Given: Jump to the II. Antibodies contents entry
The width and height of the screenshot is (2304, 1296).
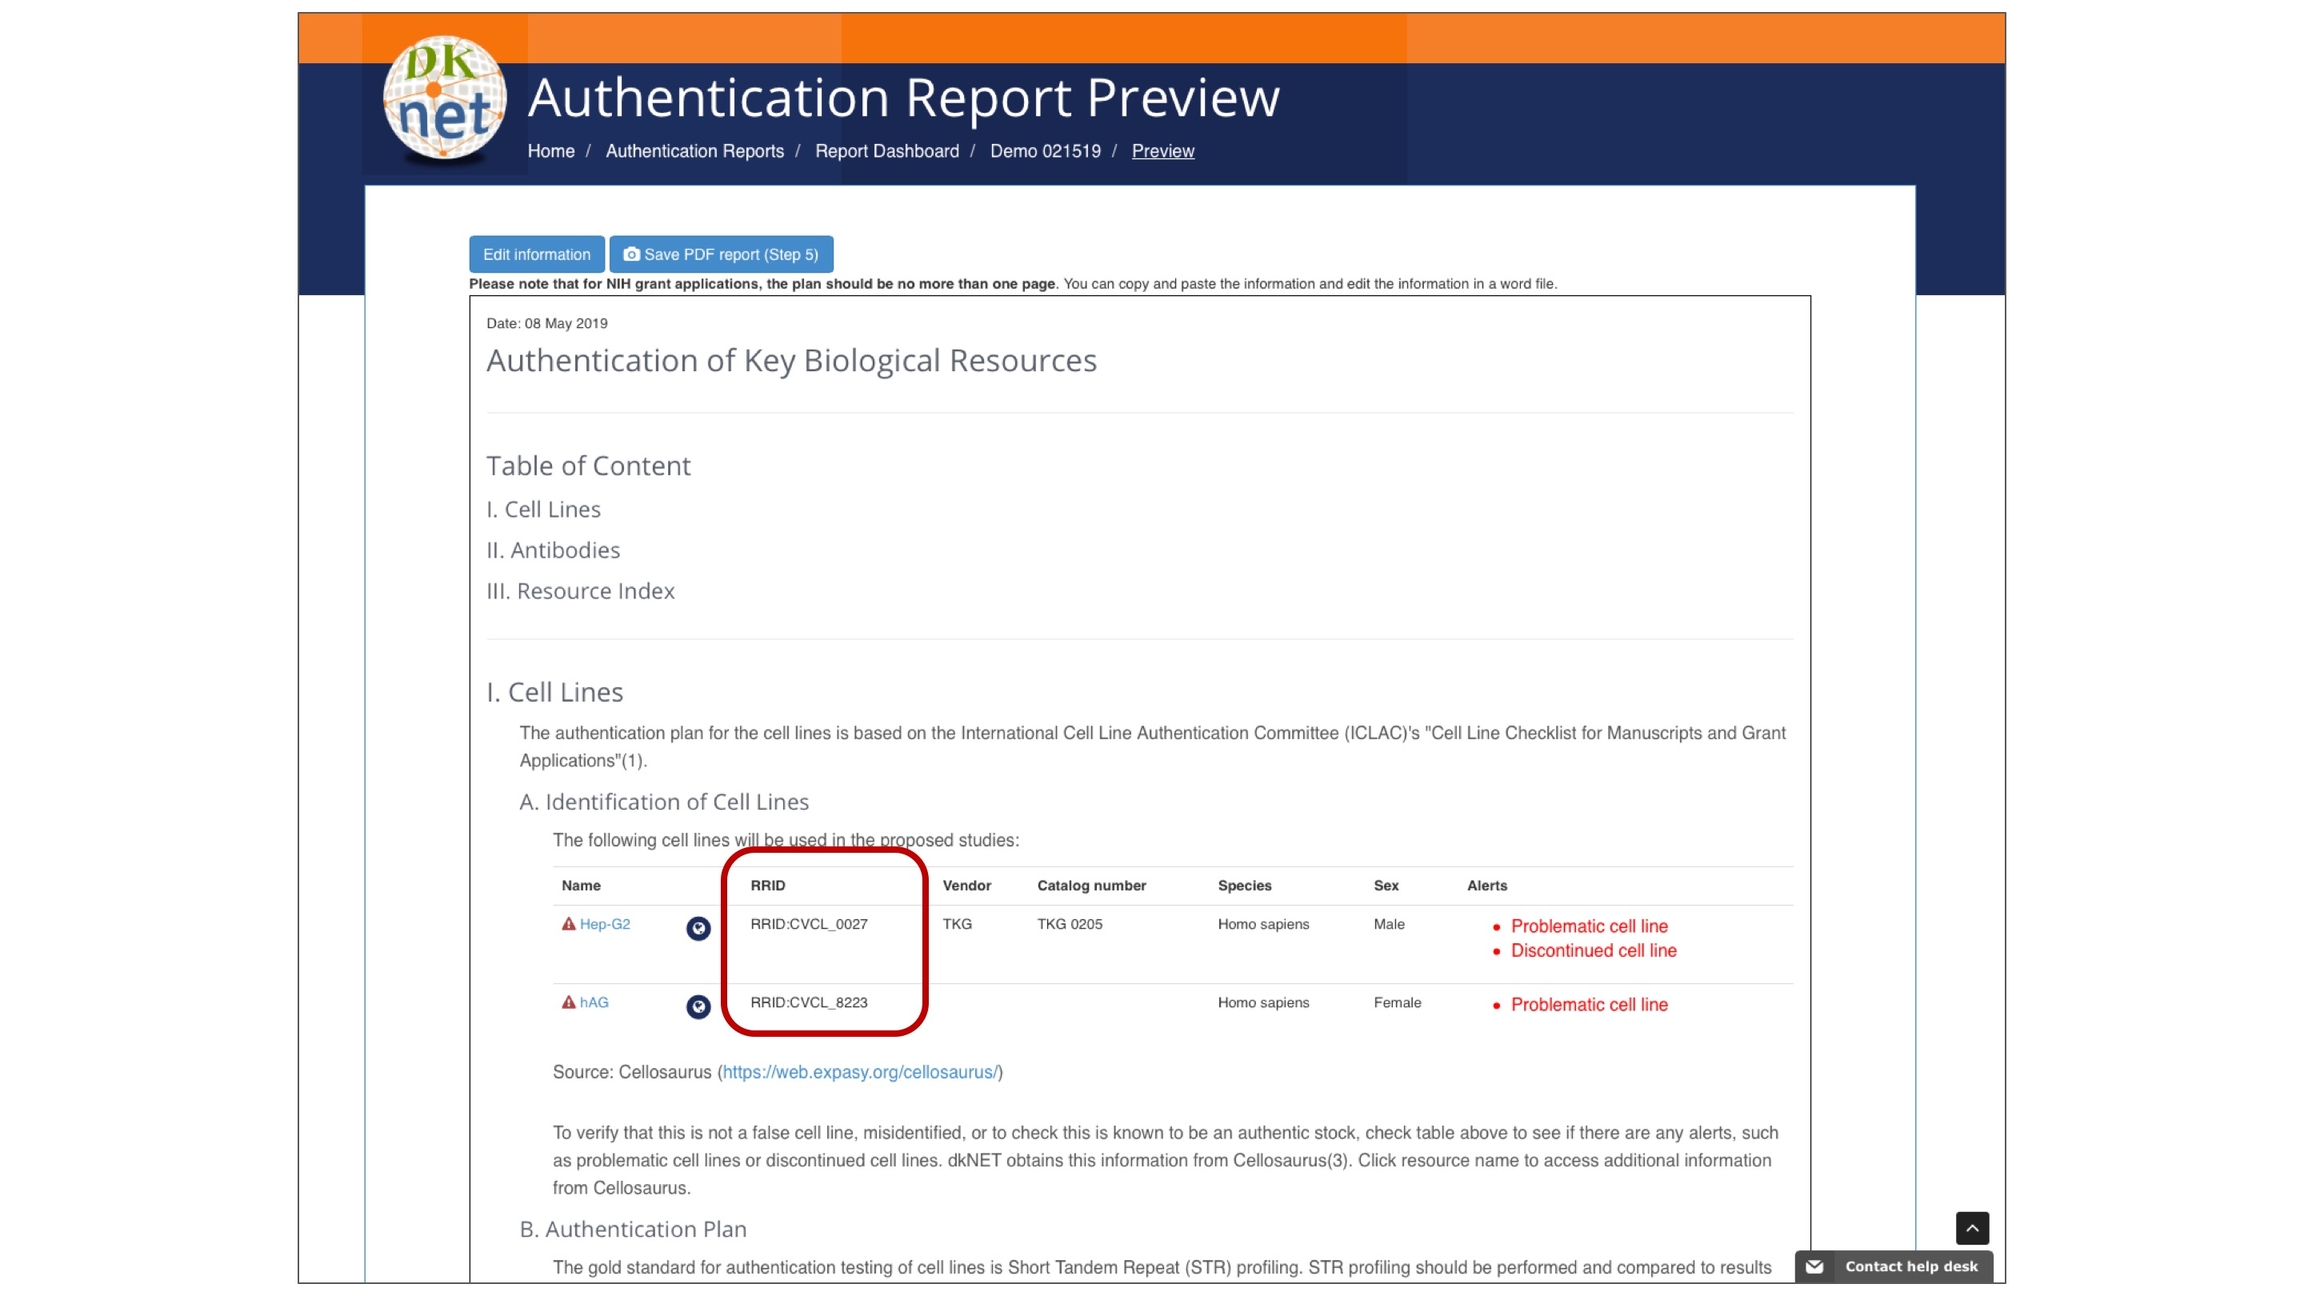Looking at the screenshot, I should (553, 550).
